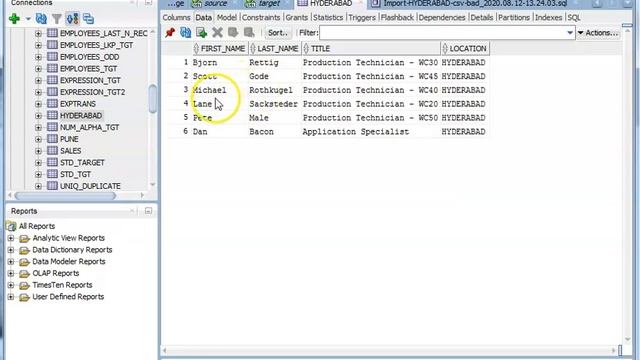Viewport: 640px width, 360px height.
Task: Insert a new row into the data grid
Action: [201, 33]
